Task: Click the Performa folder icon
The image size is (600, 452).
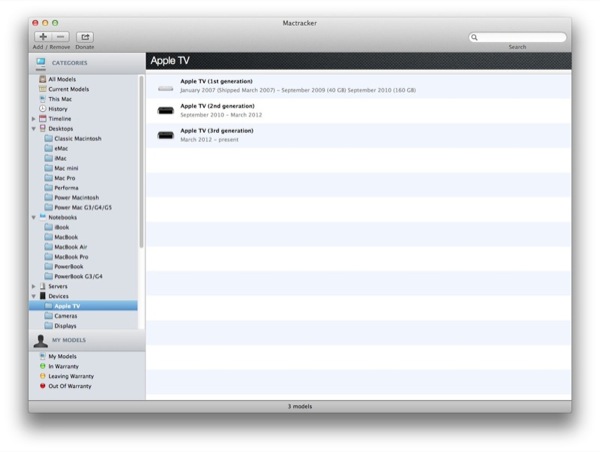Action: [x=49, y=188]
